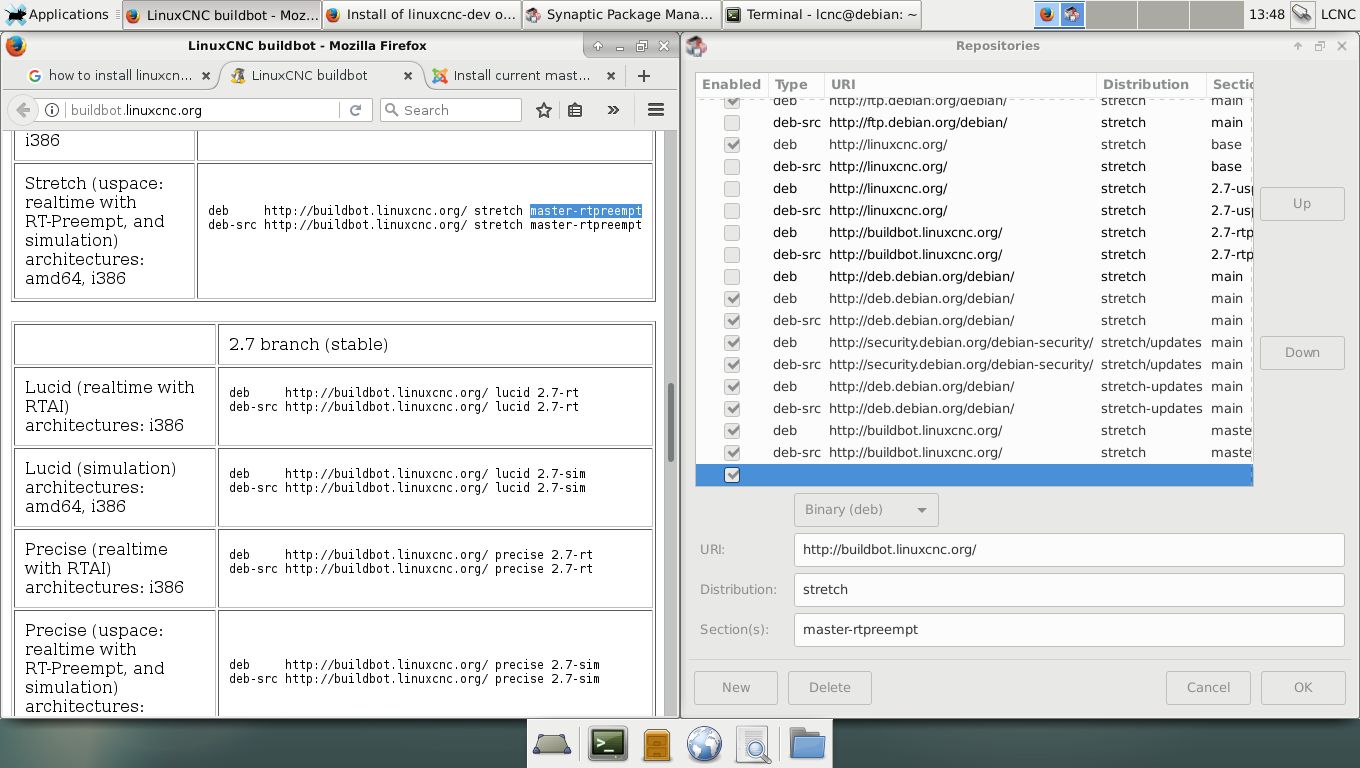Click the Synaptic icon in Repositories title bar

(x=697, y=46)
